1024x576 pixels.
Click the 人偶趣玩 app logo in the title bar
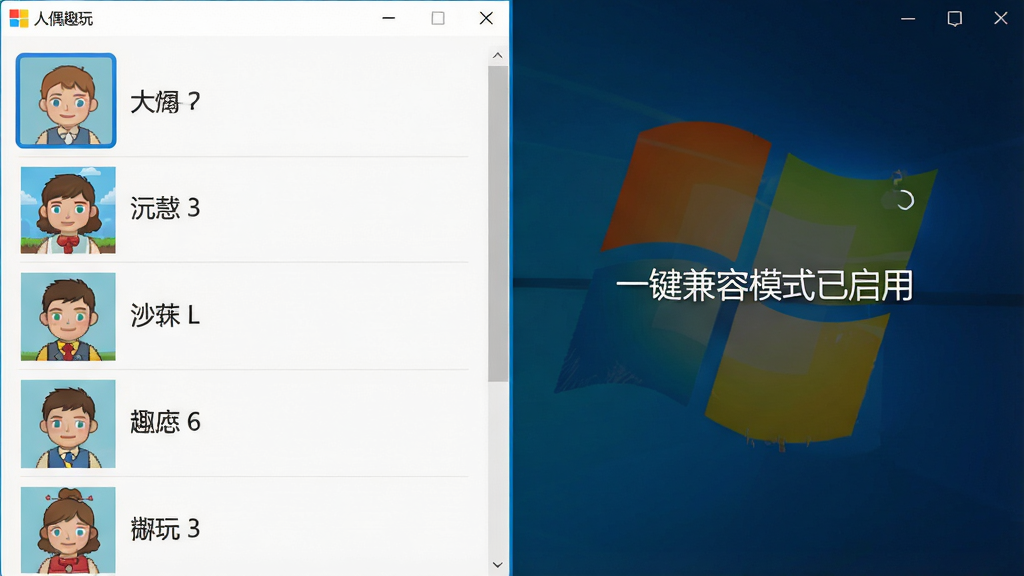pos(19,18)
